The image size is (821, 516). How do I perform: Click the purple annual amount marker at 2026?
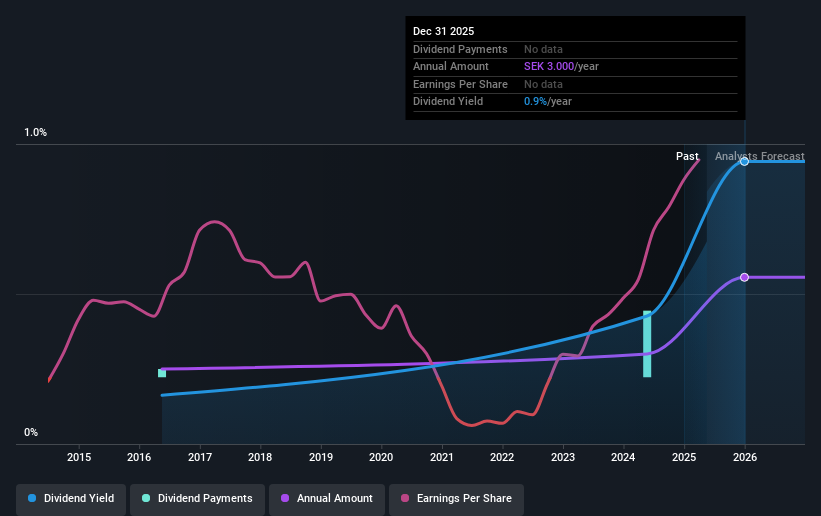click(x=744, y=277)
